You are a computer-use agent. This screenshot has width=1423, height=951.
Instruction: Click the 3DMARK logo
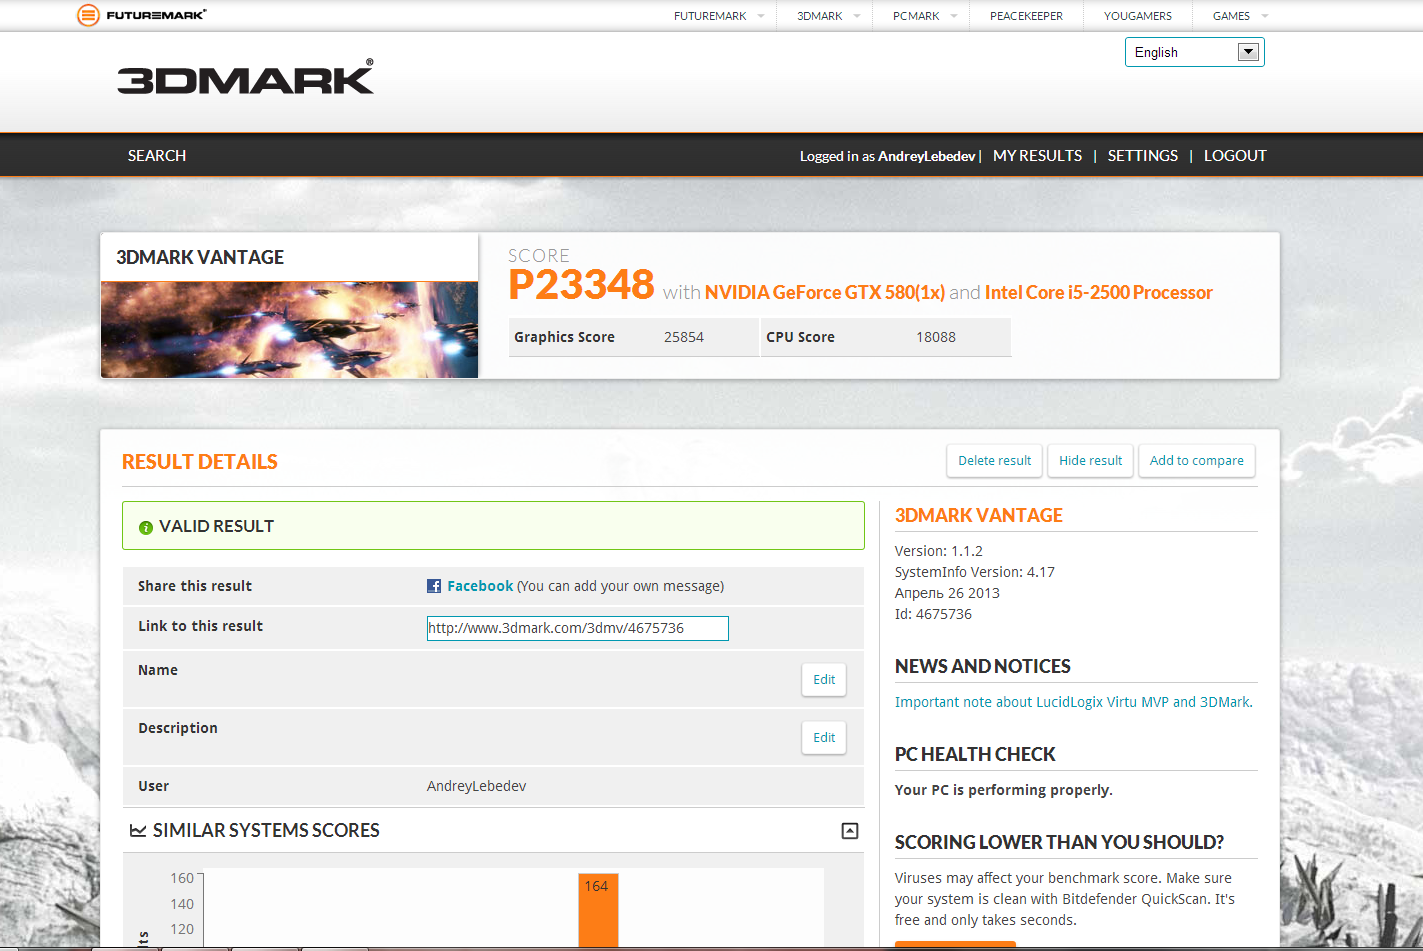tap(245, 78)
